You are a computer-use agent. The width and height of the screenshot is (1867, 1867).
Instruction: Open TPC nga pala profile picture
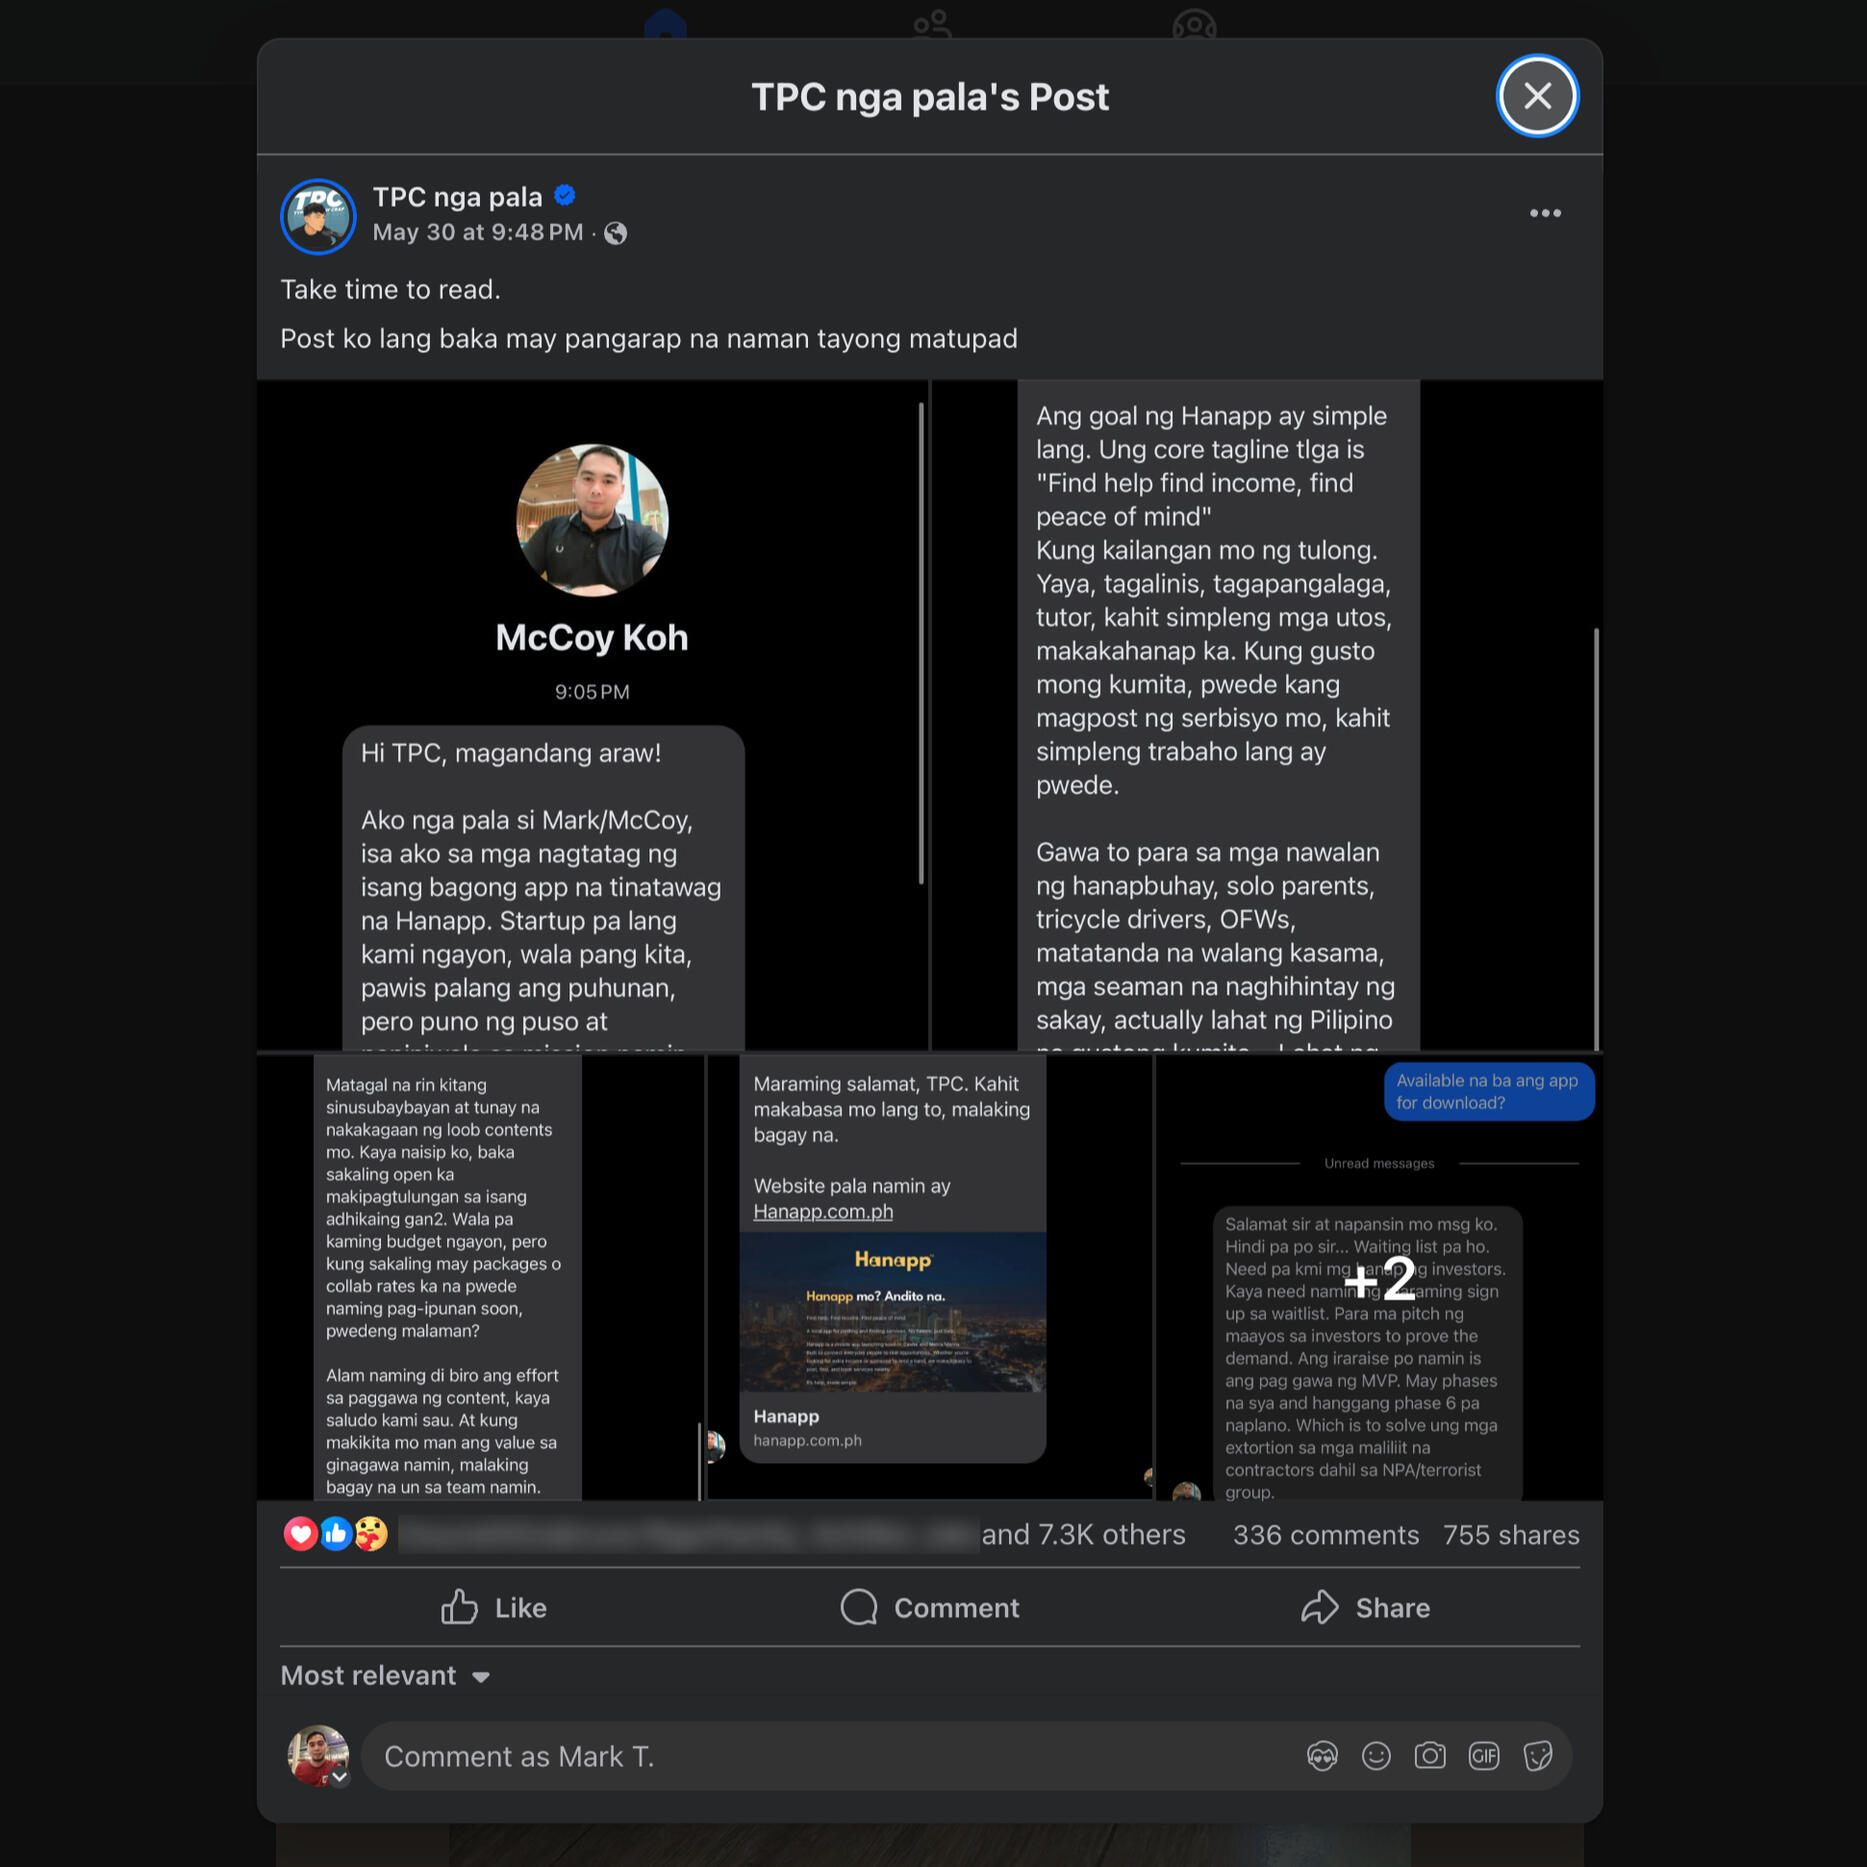click(318, 217)
